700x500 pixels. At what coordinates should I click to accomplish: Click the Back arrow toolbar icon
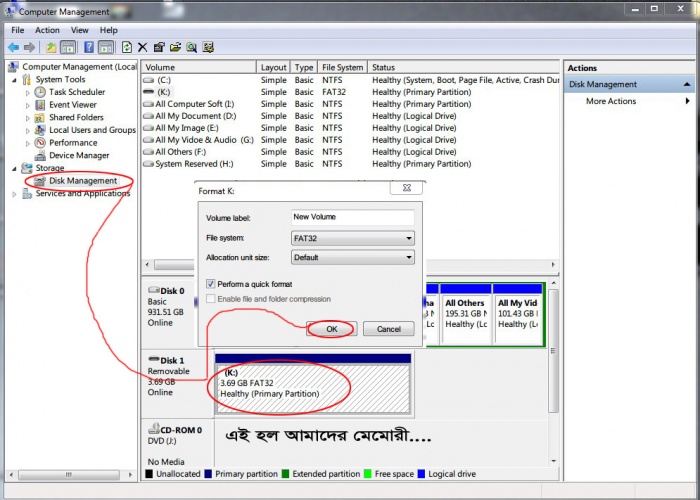pyautogui.click(x=13, y=47)
